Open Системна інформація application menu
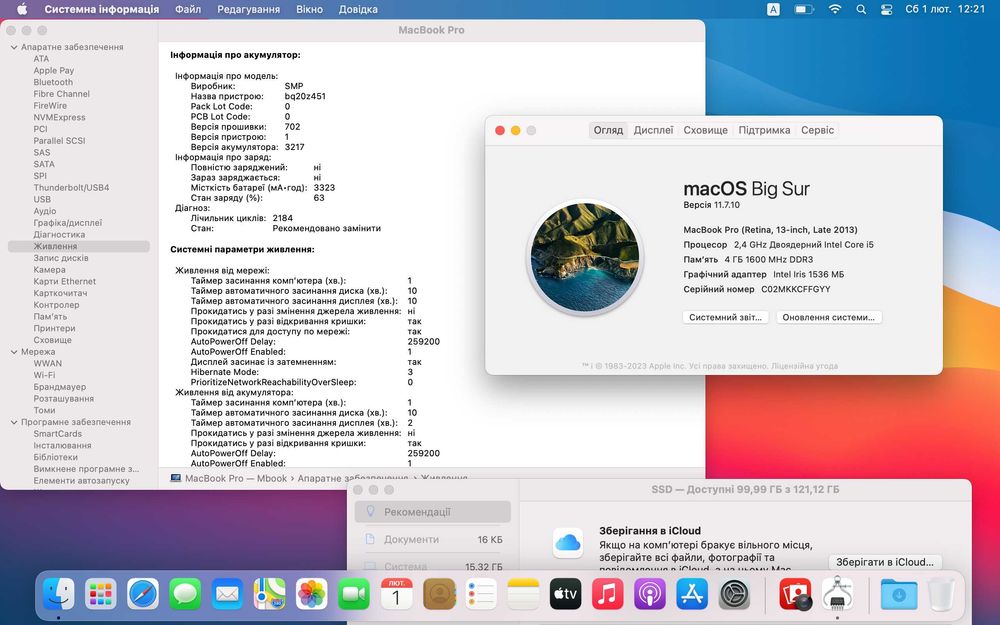The width and height of the screenshot is (1000, 625). (x=102, y=9)
